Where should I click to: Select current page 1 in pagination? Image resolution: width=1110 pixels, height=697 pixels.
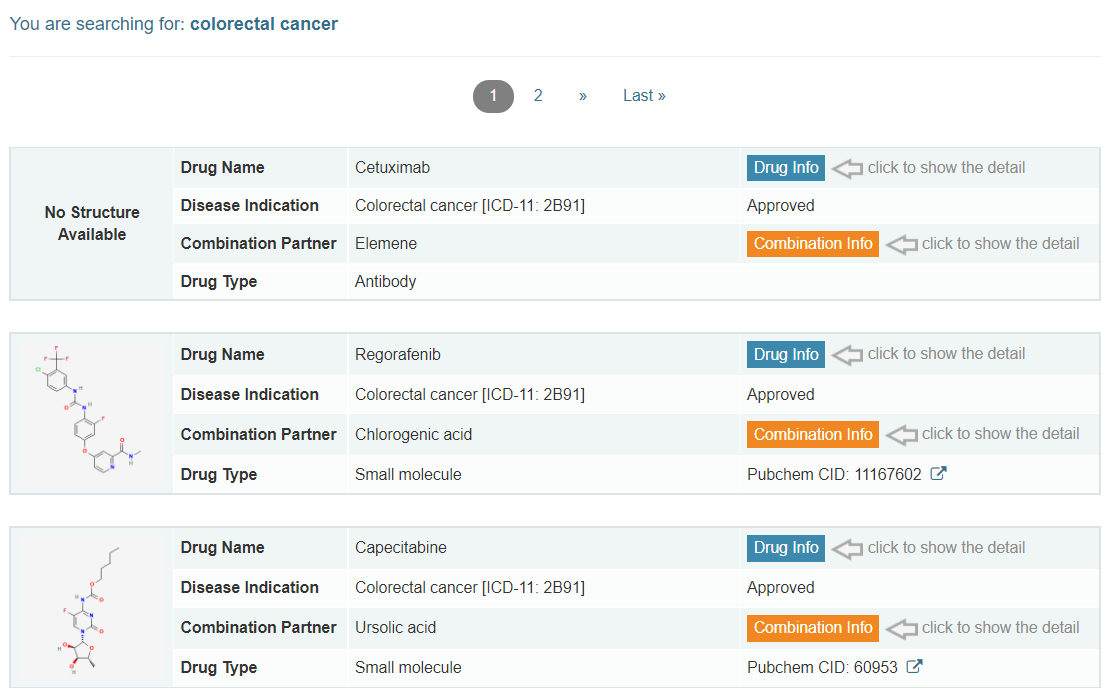click(493, 96)
